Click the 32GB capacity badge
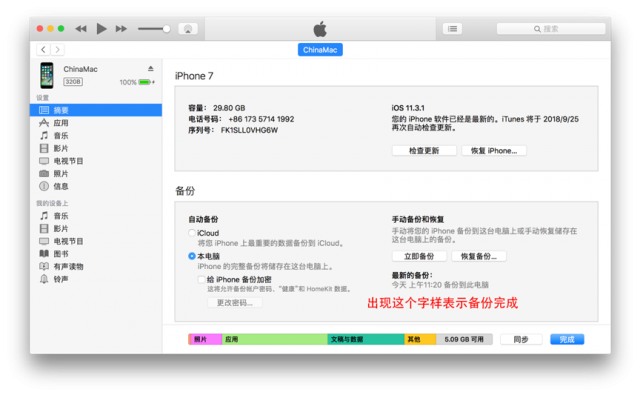Screen dimensions: 640x395 [x=73, y=82]
